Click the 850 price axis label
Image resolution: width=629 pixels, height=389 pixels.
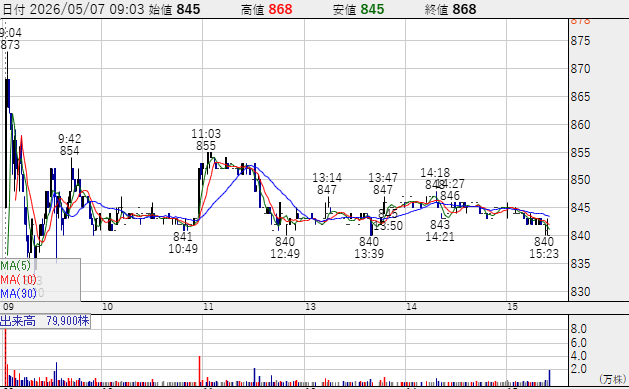pyautogui.click(x=580, y=180)
